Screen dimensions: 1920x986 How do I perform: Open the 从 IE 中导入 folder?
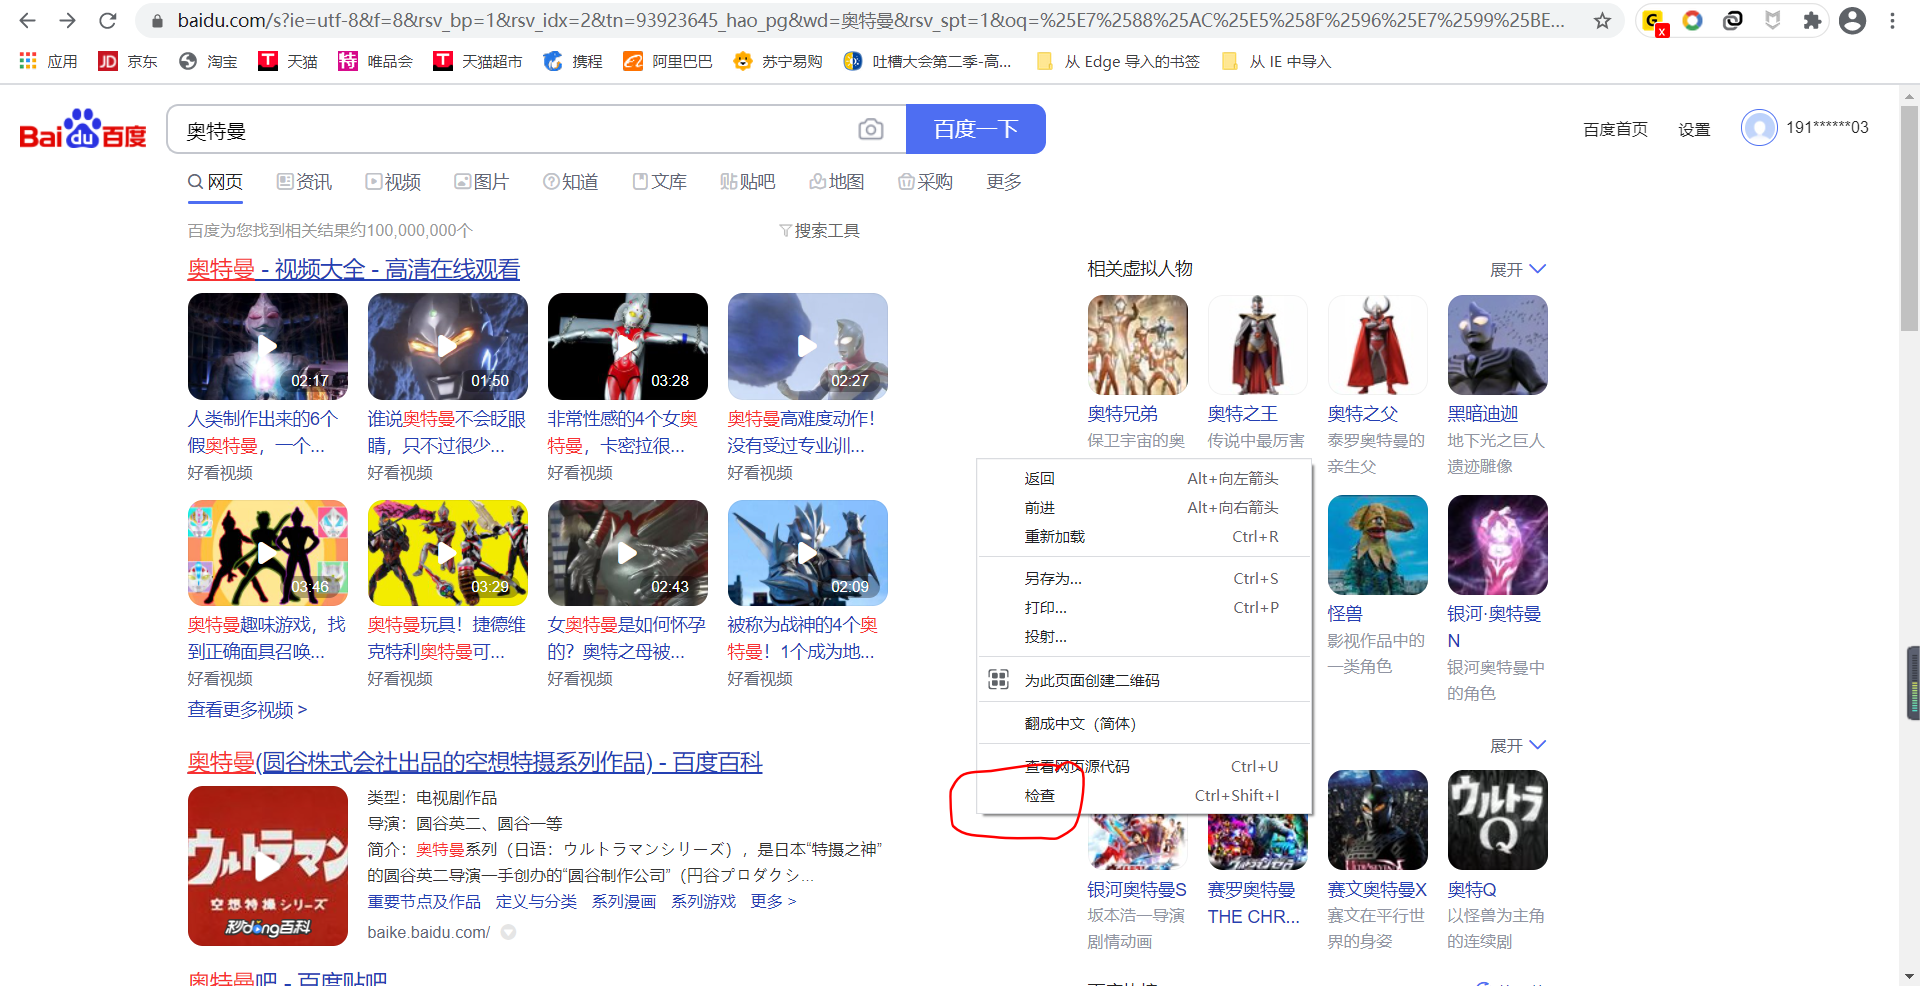tap(1276, 61)
